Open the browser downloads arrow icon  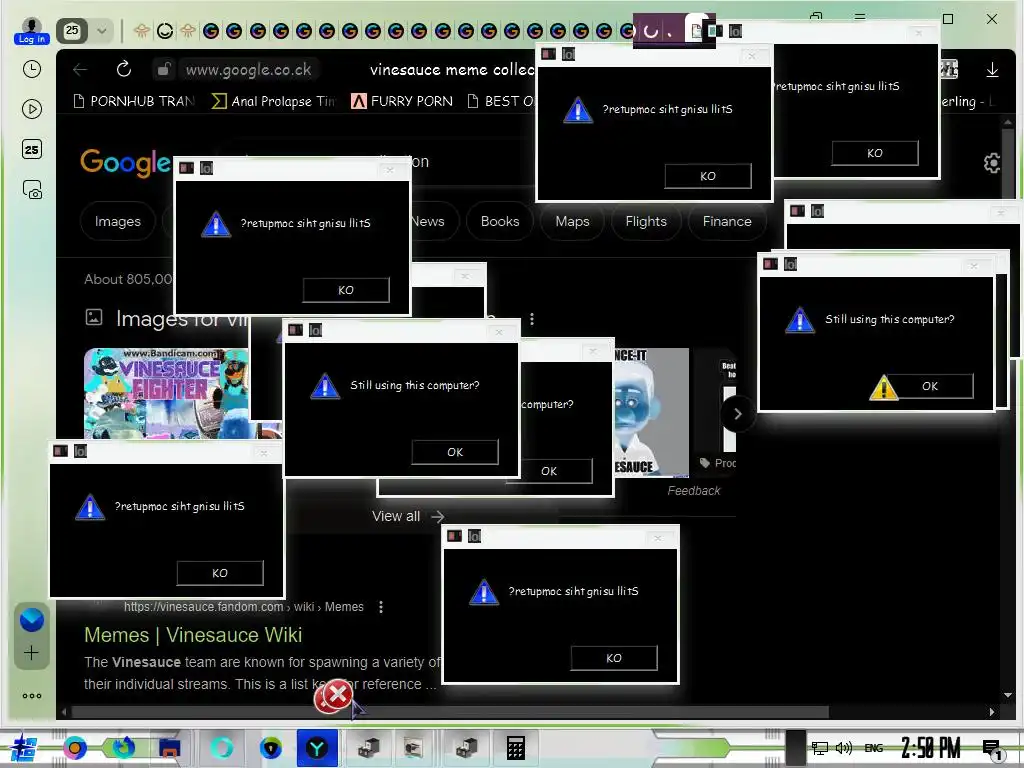tap(992, 69)
